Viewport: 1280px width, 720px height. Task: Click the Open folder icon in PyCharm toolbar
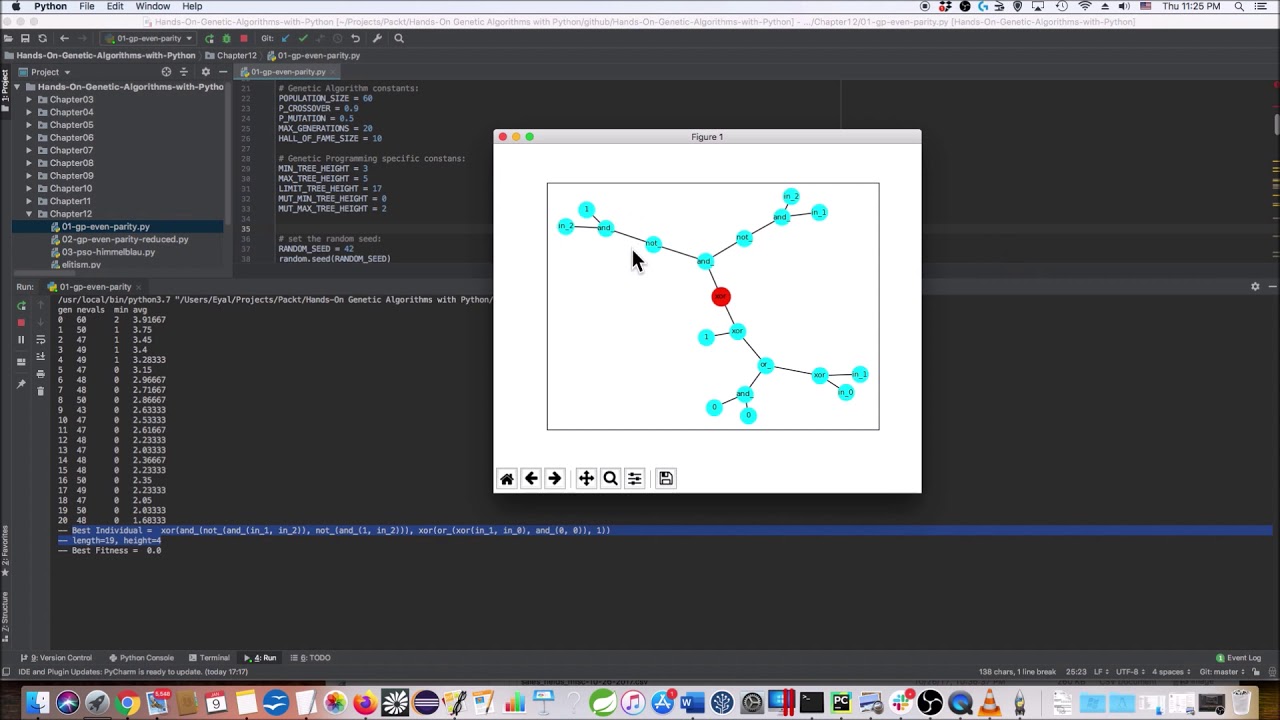[9, 38]
